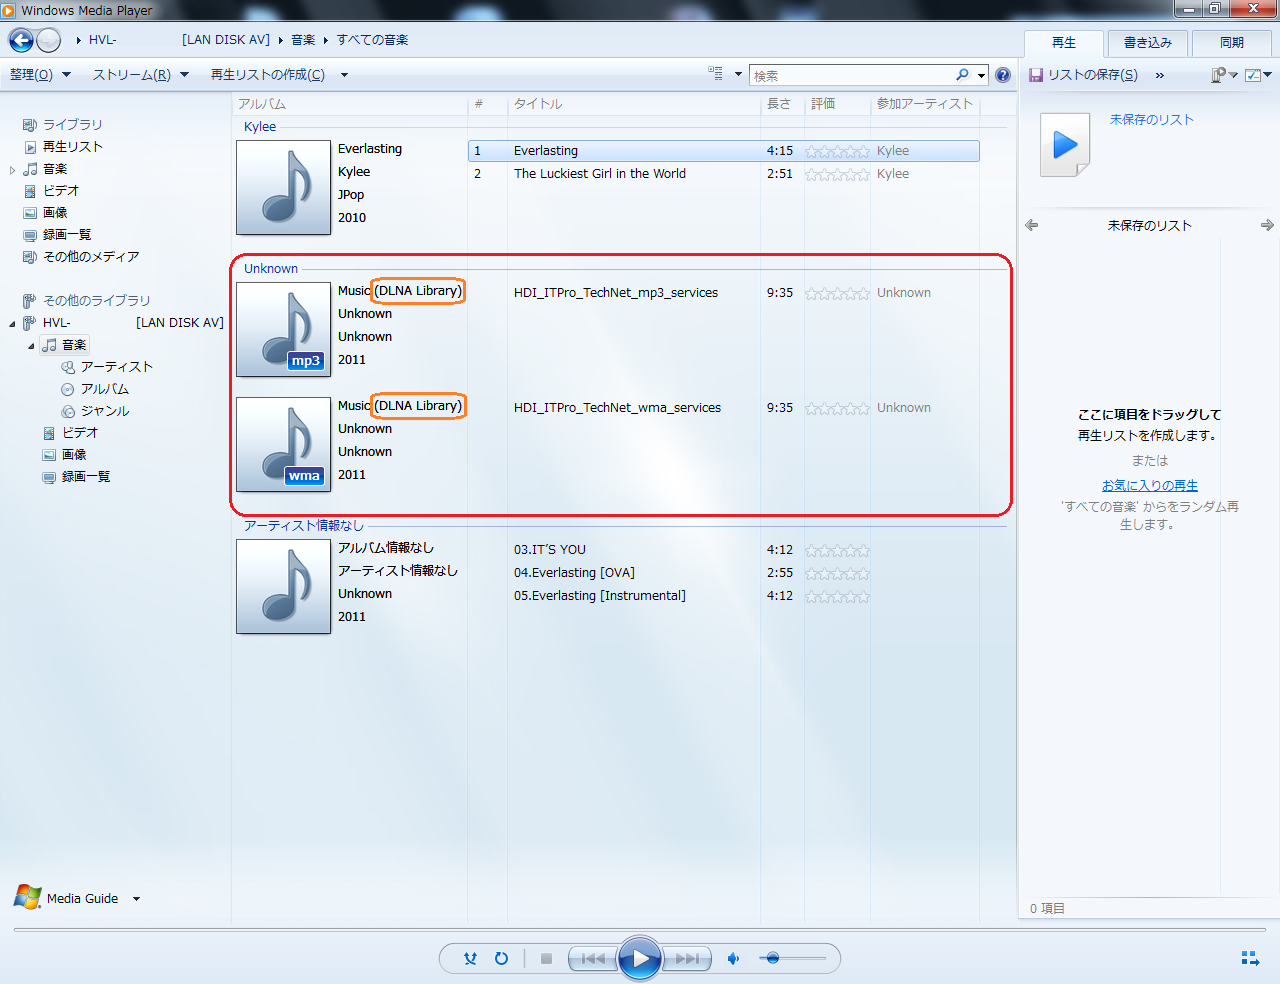Screen dimensions: 1280x984
Task: Click the Forward navigation arrow button
Action: coord(48,40)
